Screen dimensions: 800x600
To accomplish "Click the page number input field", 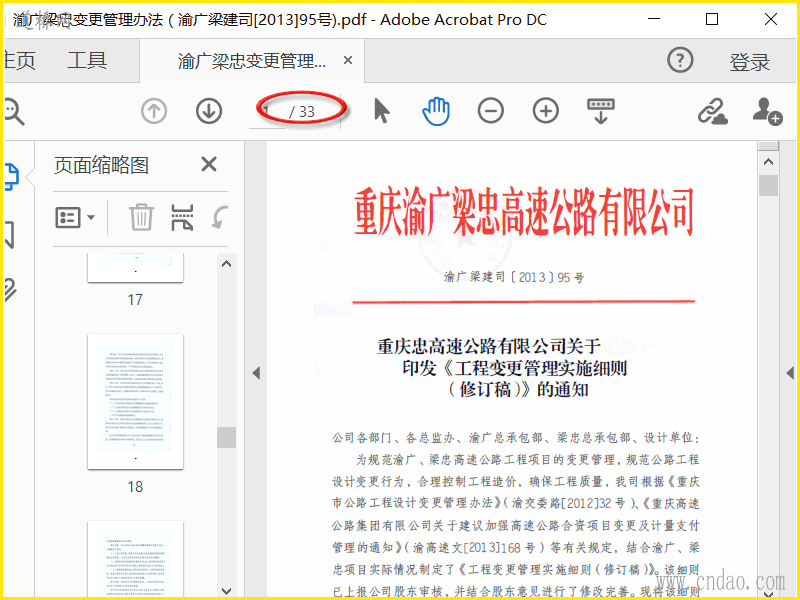I will (267, 111).
